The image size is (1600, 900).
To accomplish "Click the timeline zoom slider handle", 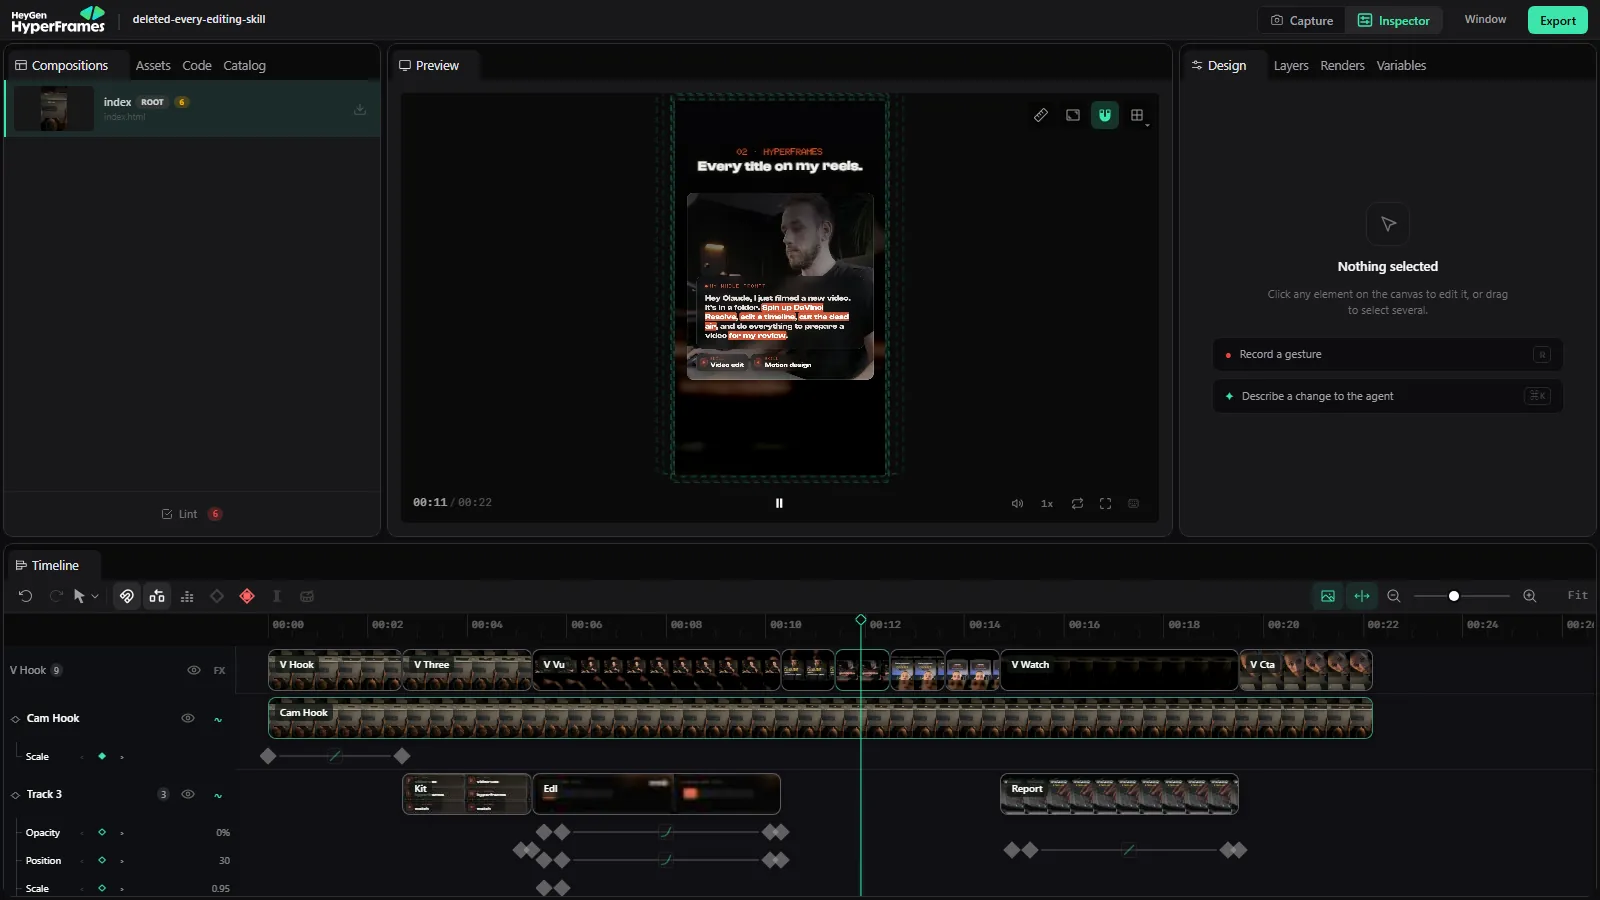I will tap(1454, 596).
